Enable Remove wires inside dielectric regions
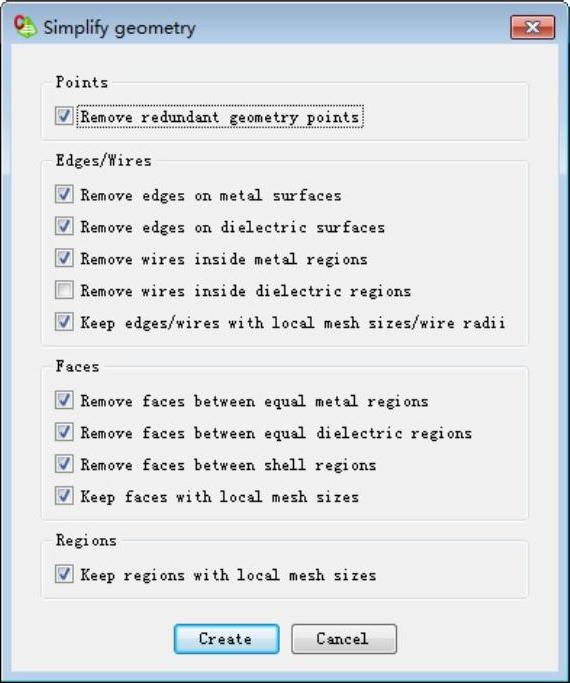570x683 pixels. click(x=64, y=290)
